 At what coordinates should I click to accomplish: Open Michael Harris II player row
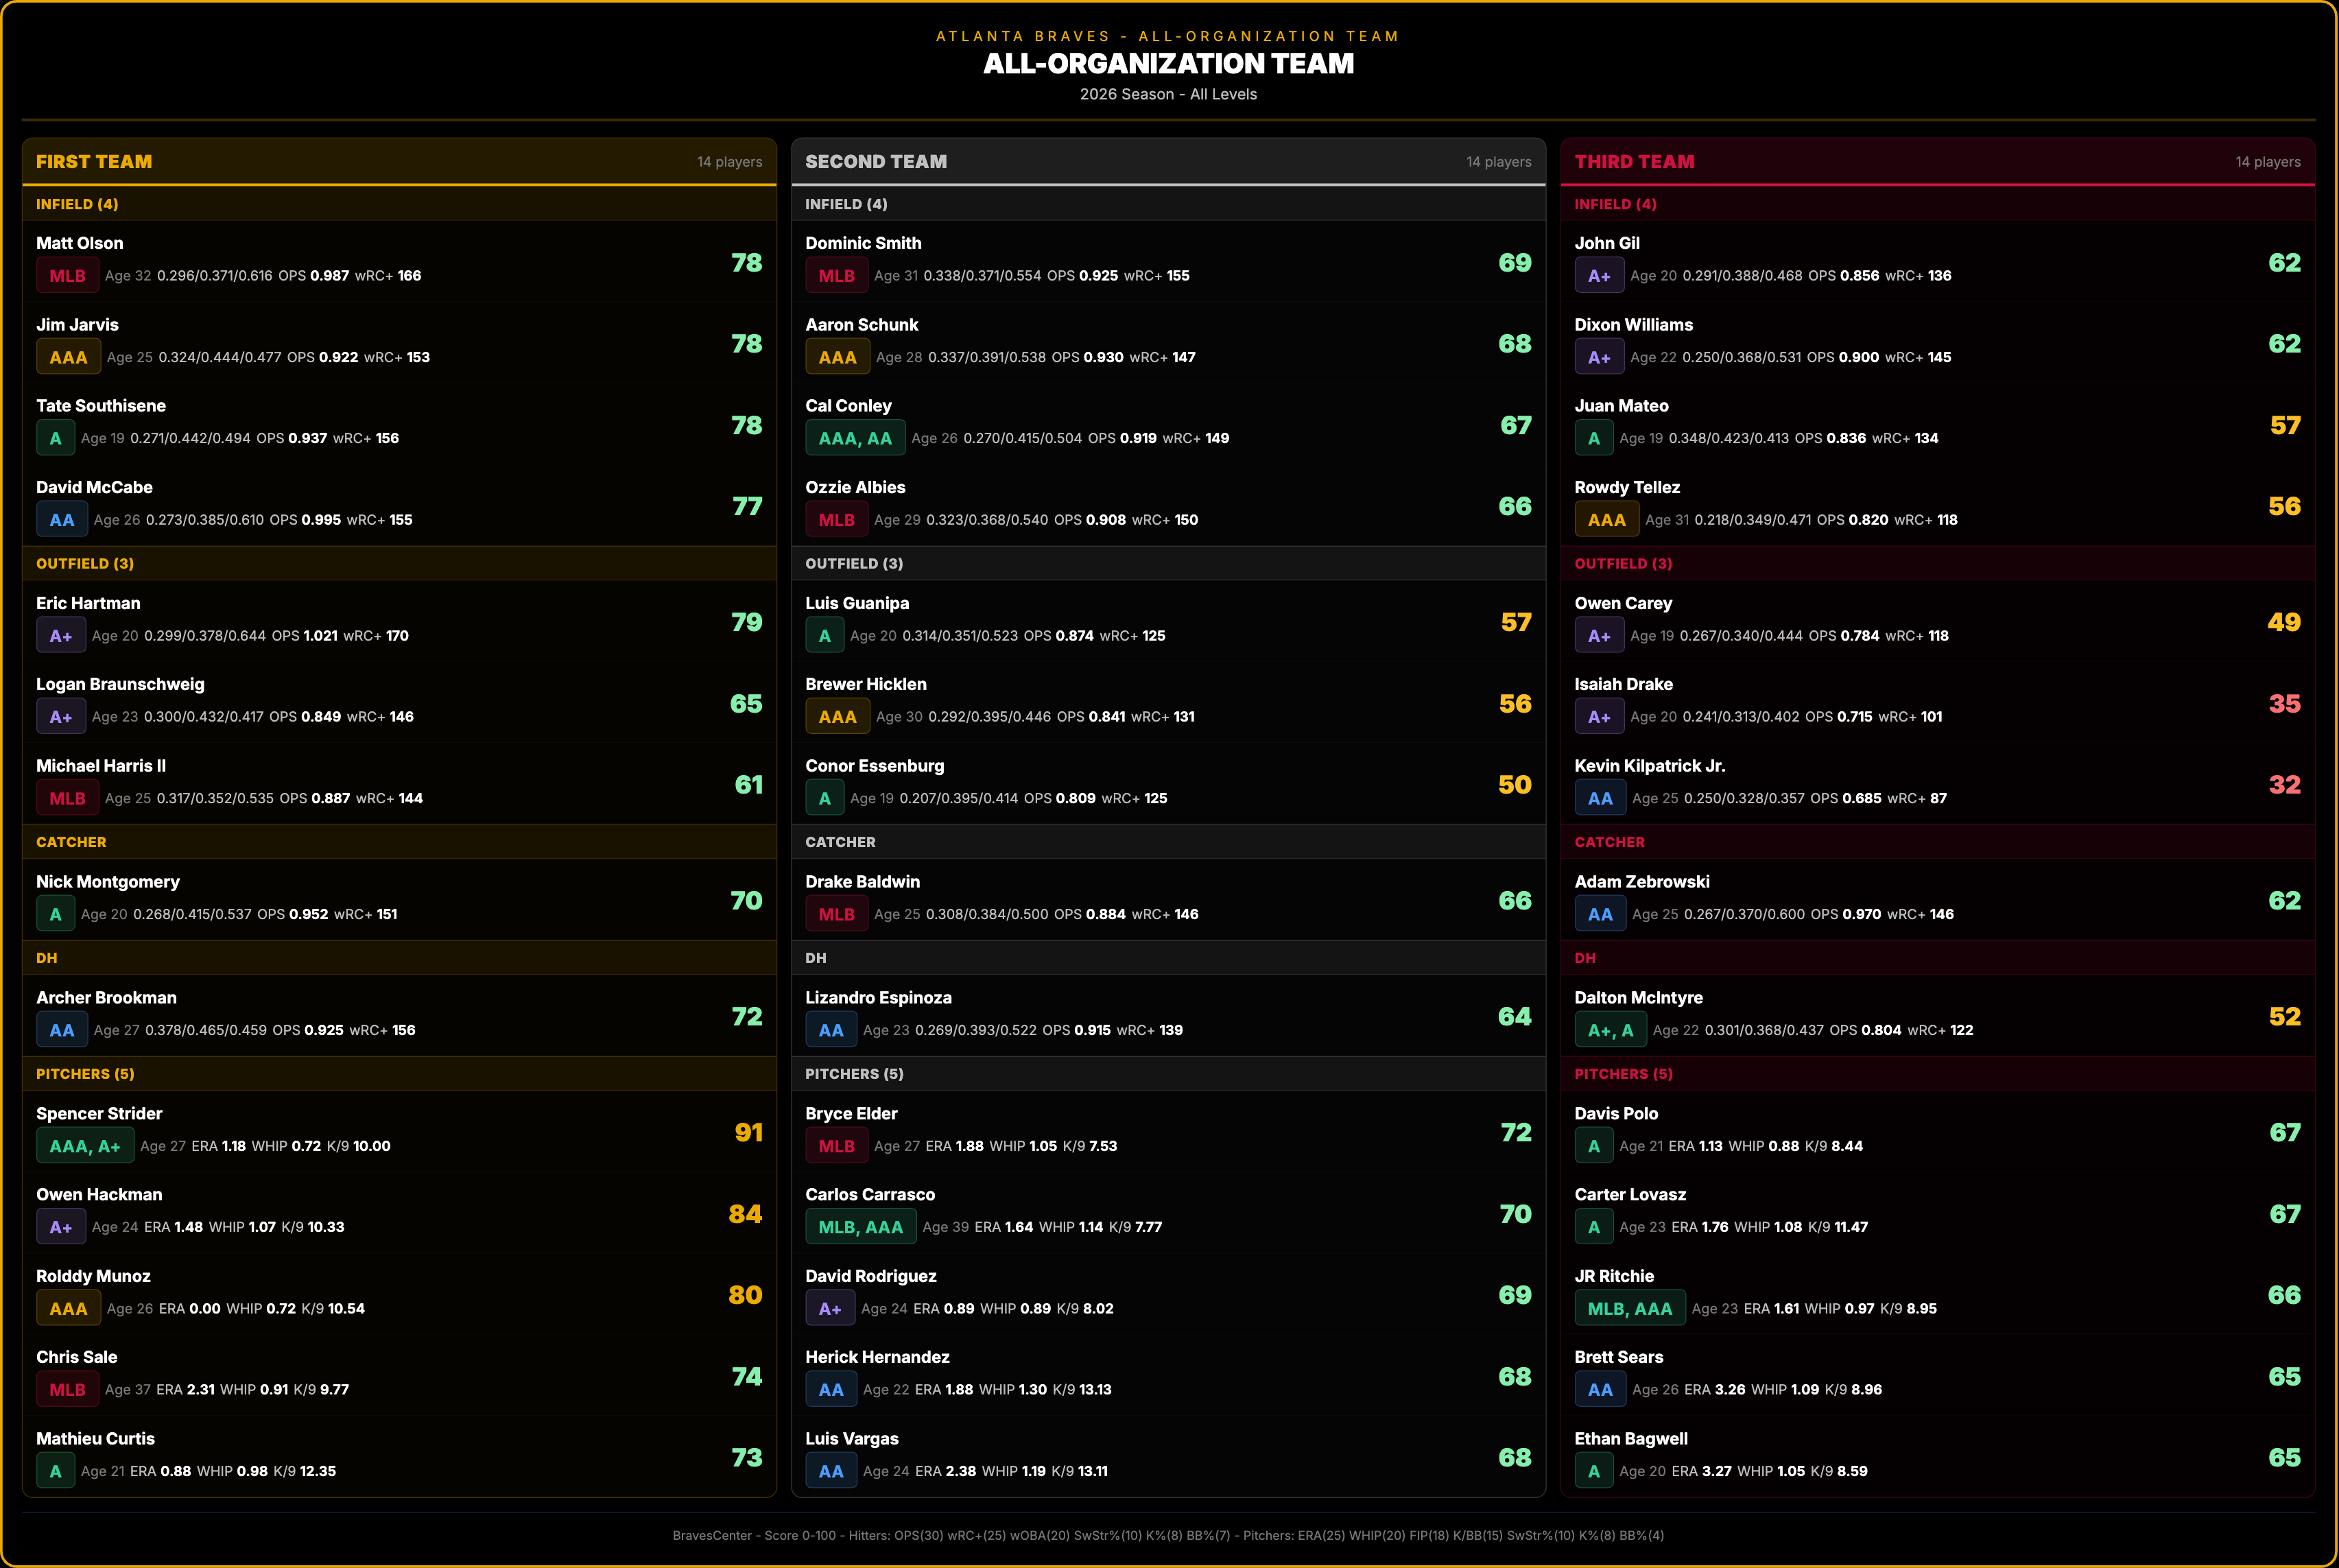coord(399,783)
